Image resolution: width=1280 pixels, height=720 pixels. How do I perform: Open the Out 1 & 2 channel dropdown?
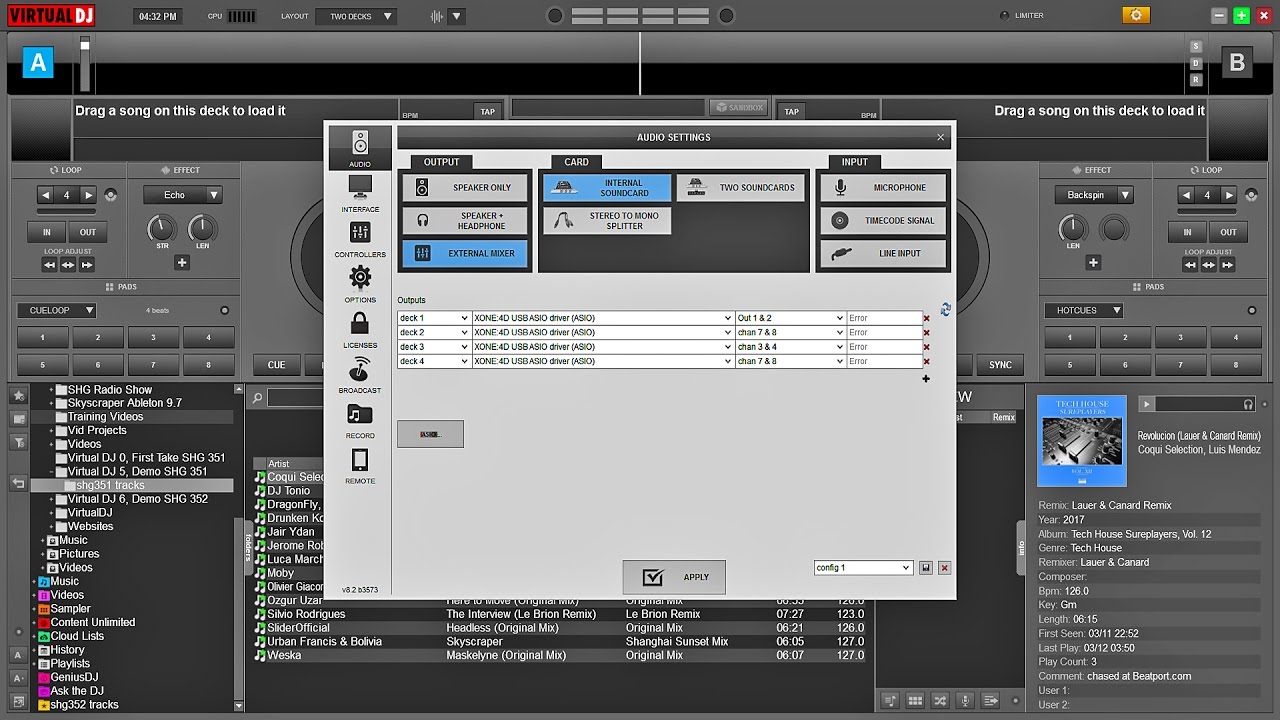pyautogui.click(x=791, y=318)
